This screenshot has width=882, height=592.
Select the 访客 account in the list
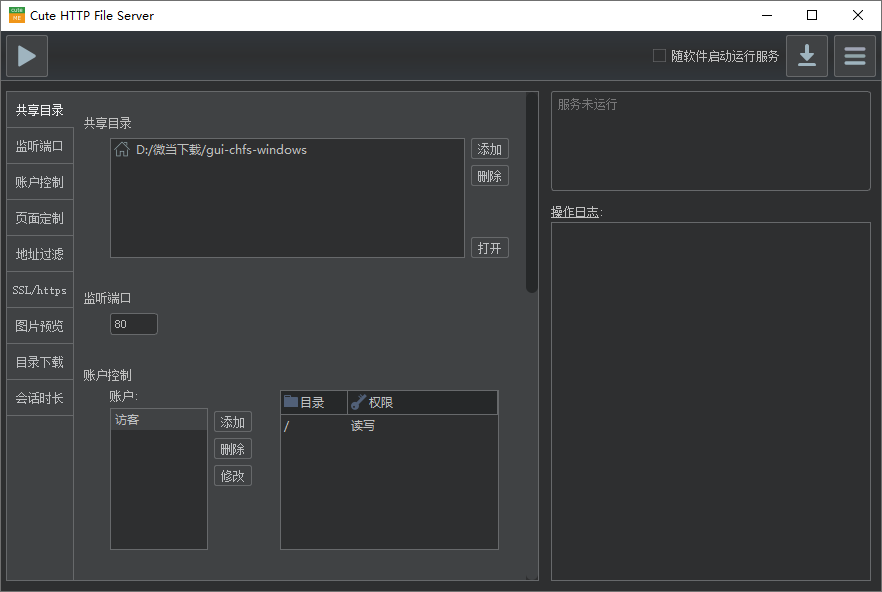click(x=158, y=420)
